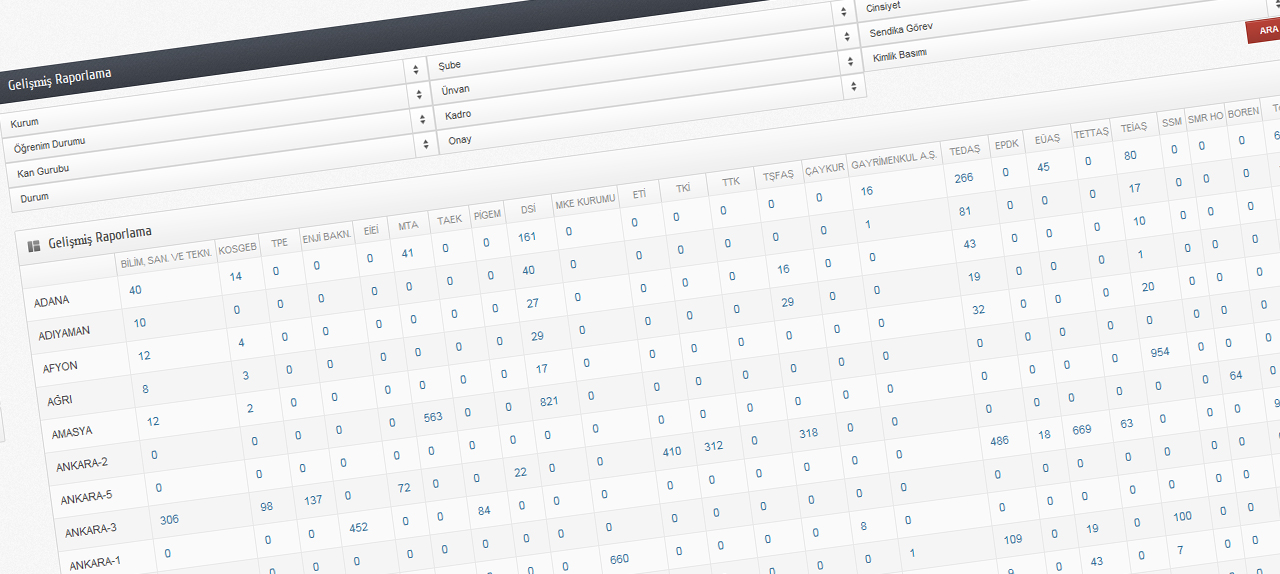1280x574 pixels.
Task: Click the cell value 669
Action: 1082,429
